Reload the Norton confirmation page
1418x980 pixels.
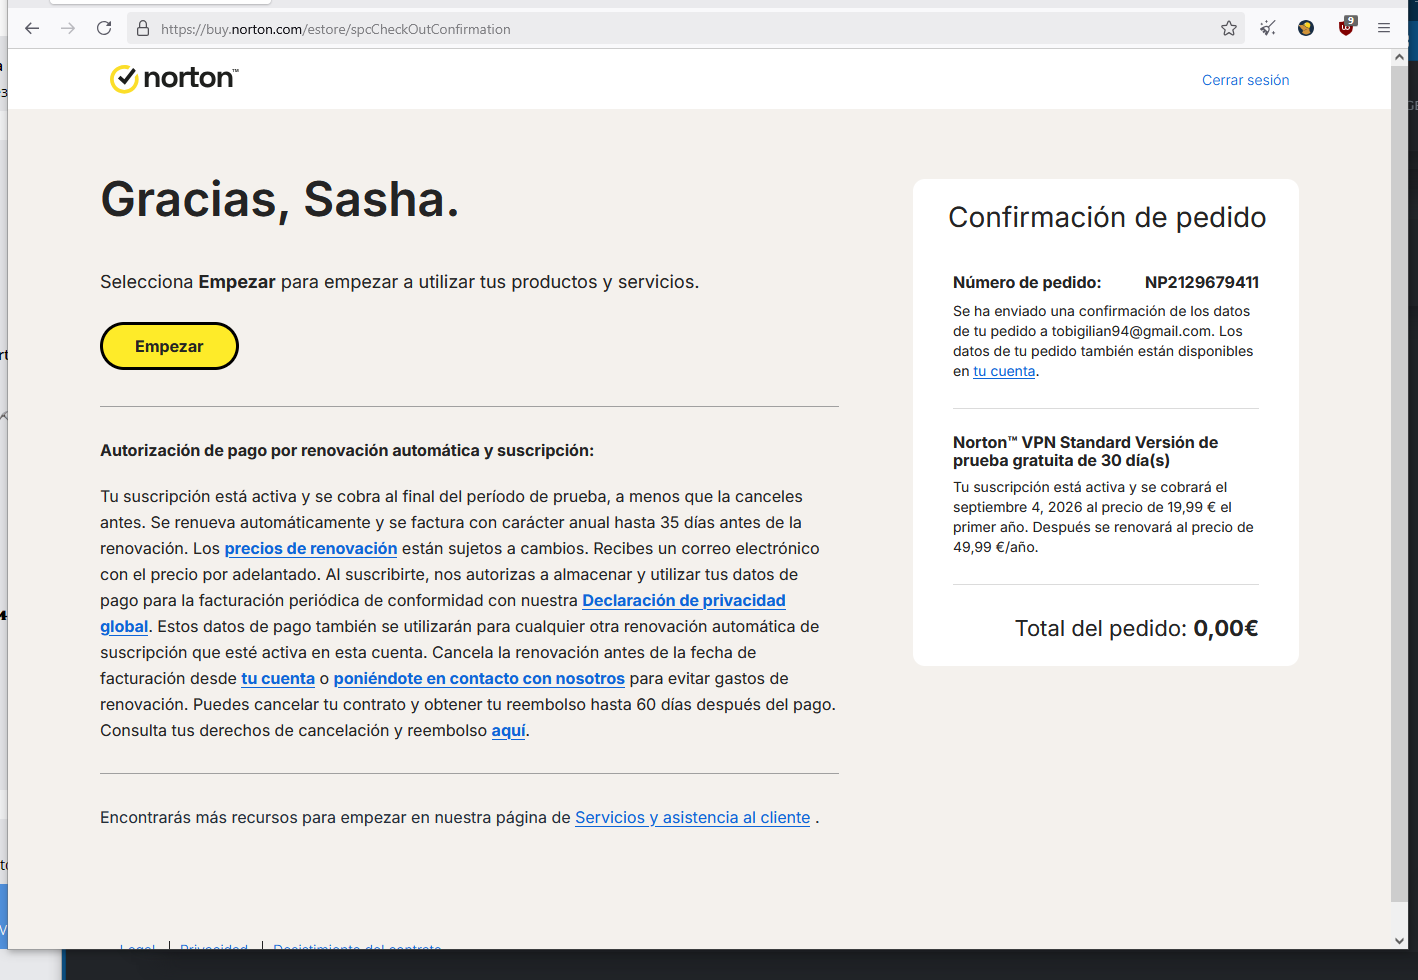(x=104, y=29)
